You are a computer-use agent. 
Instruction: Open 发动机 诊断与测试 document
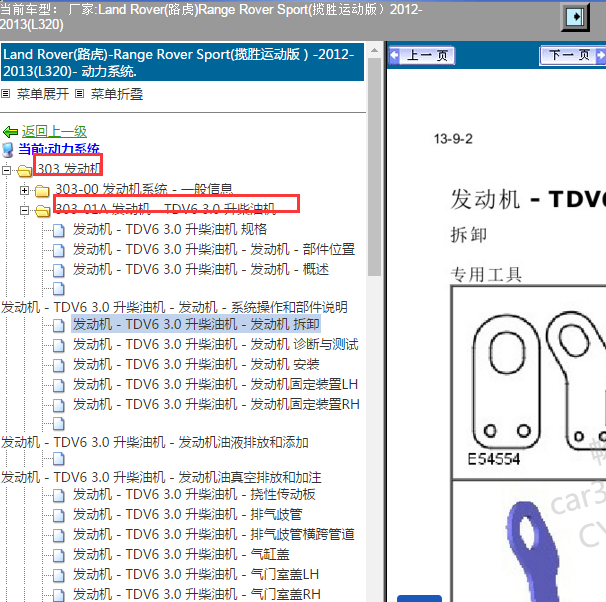(216, 344)
